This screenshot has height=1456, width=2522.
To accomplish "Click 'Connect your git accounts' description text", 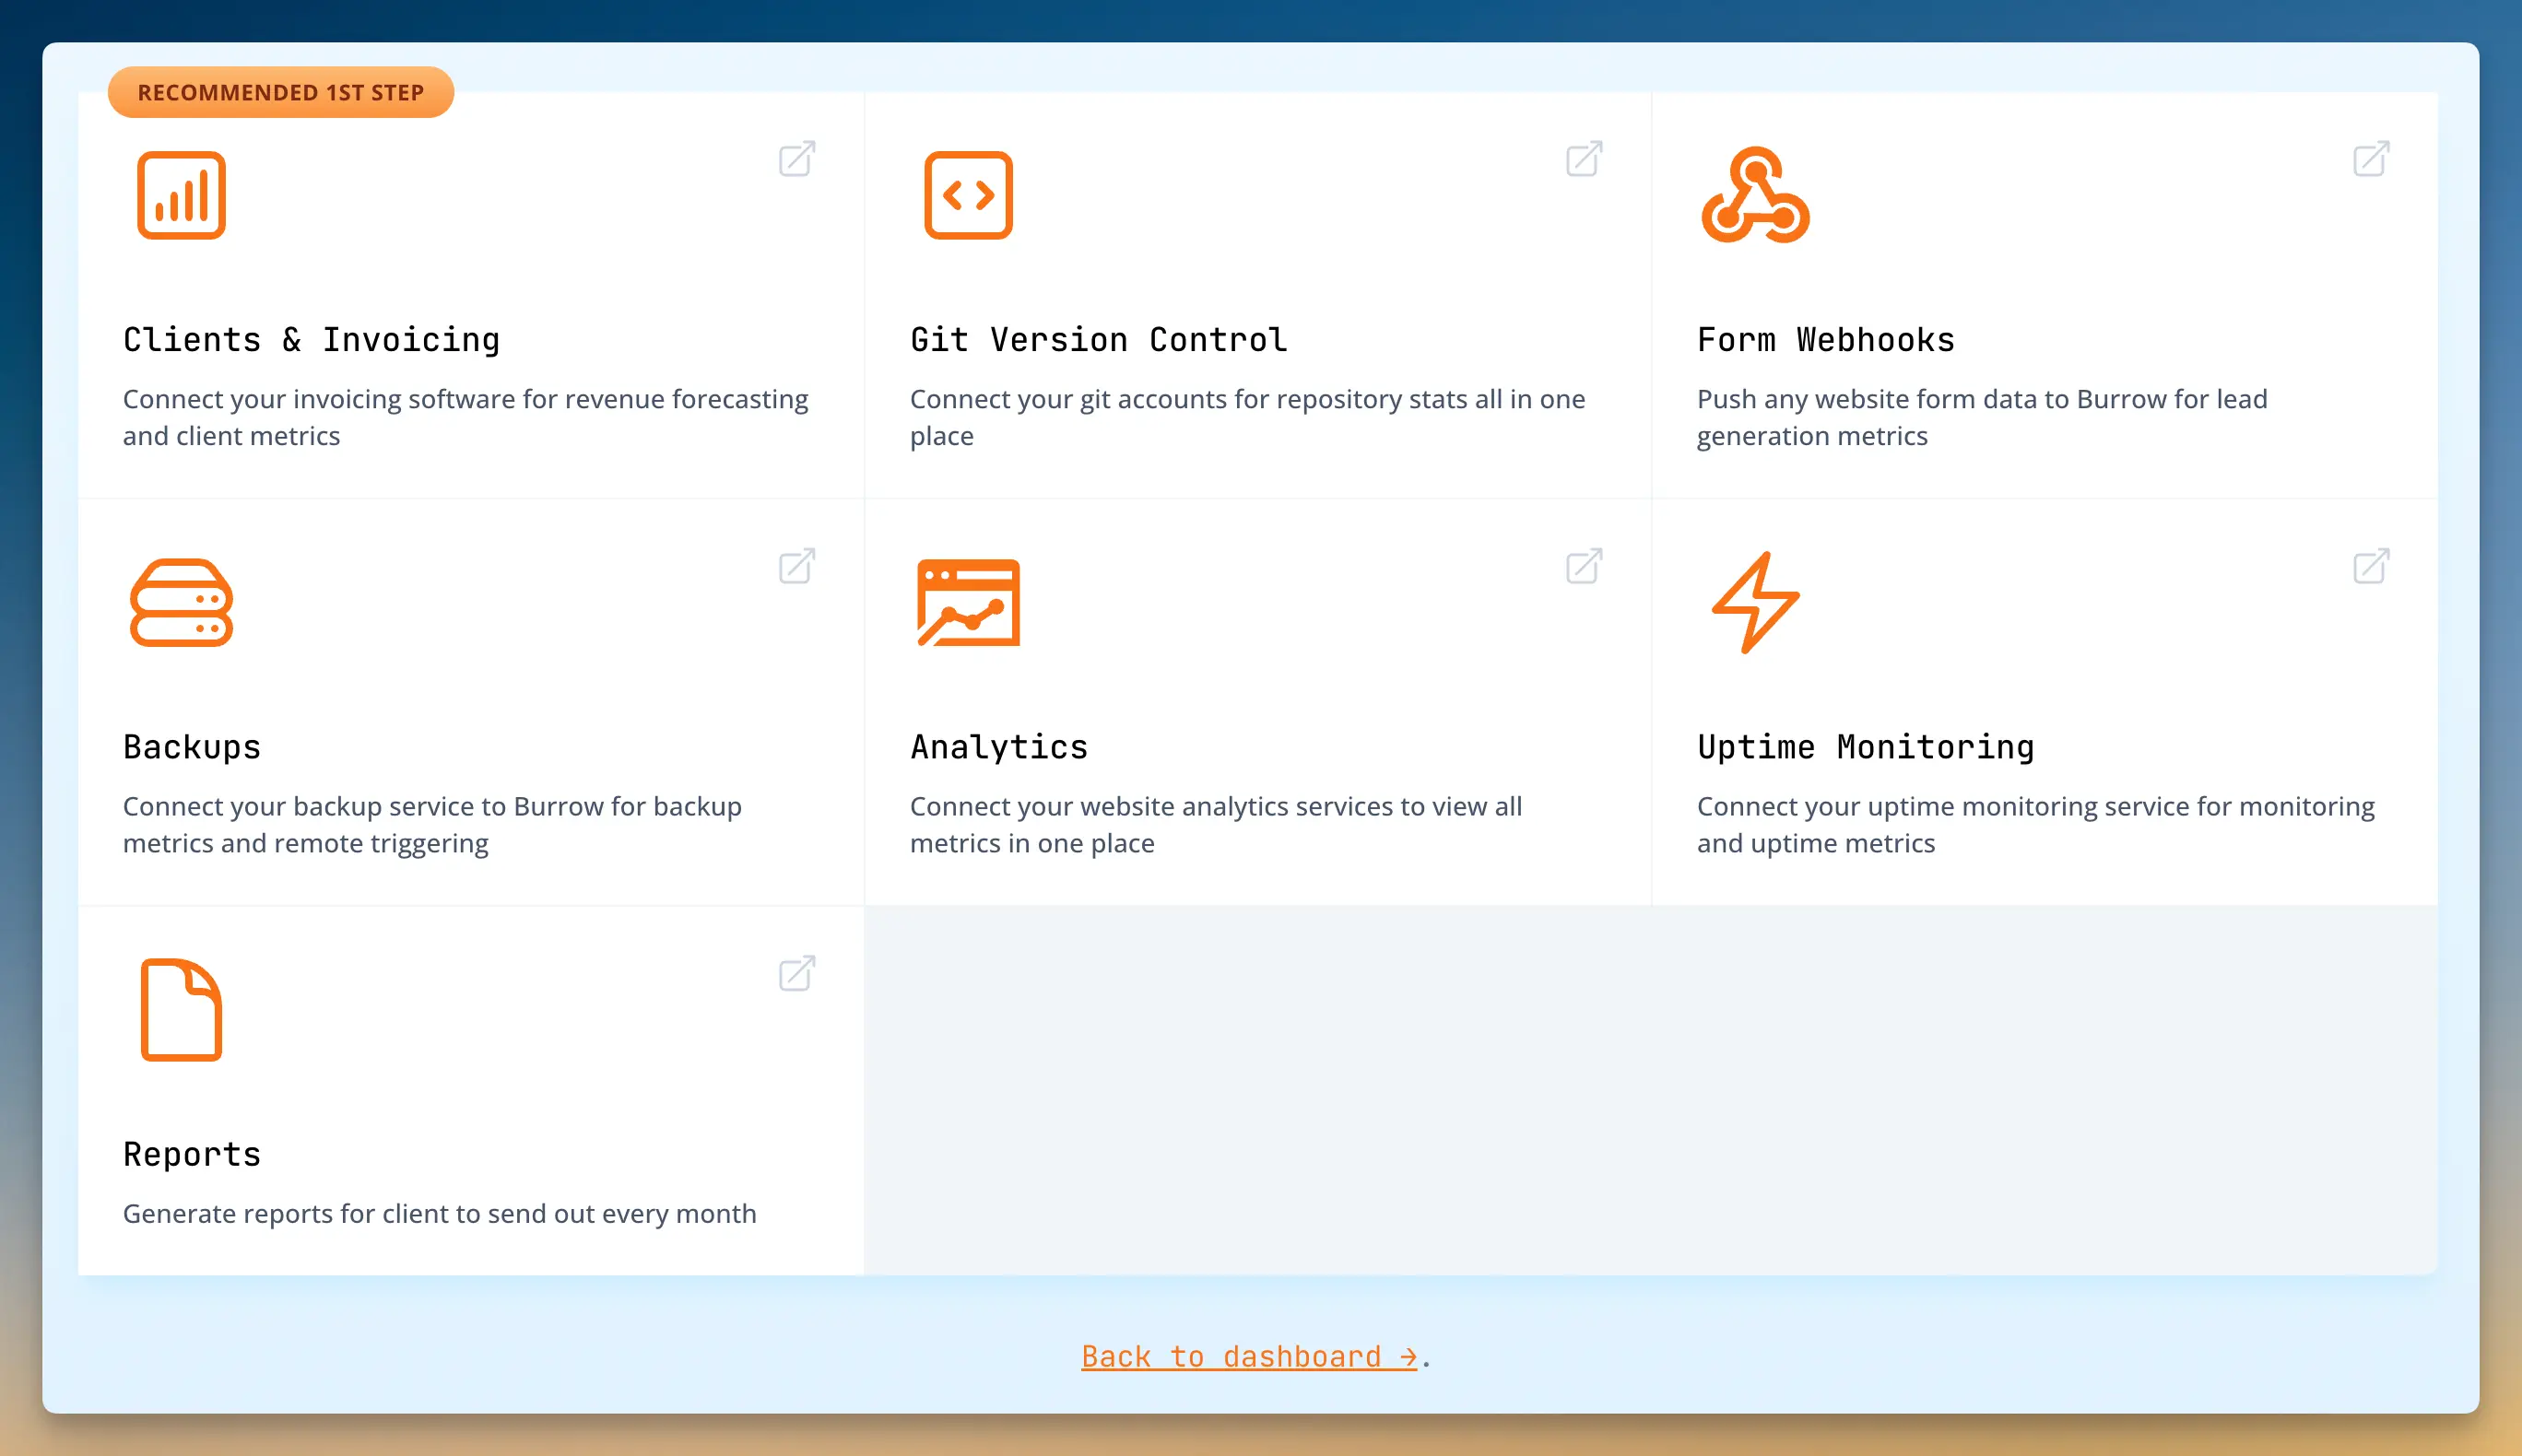I will point(1247,417).
